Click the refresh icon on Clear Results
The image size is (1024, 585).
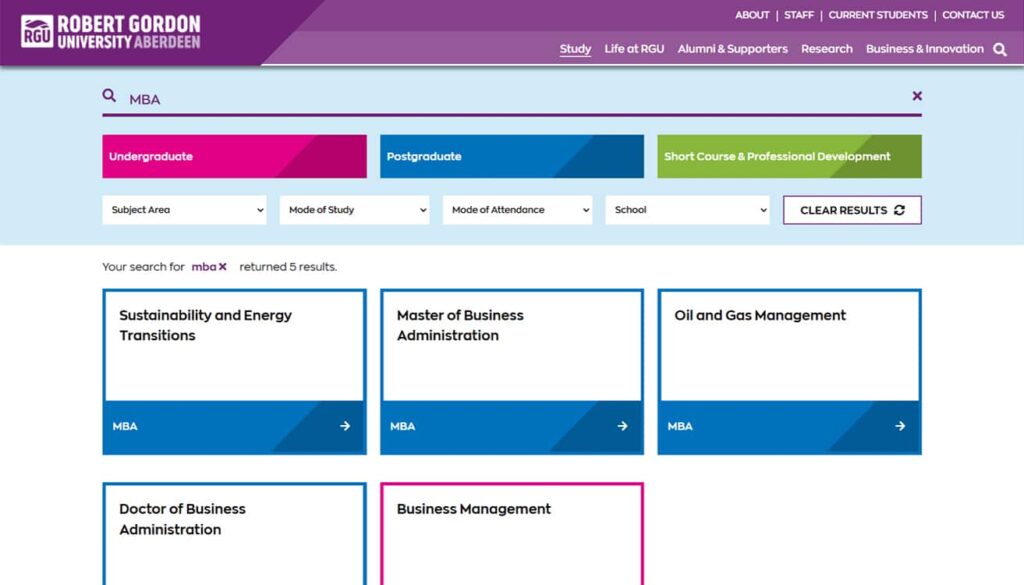(902, 210)
